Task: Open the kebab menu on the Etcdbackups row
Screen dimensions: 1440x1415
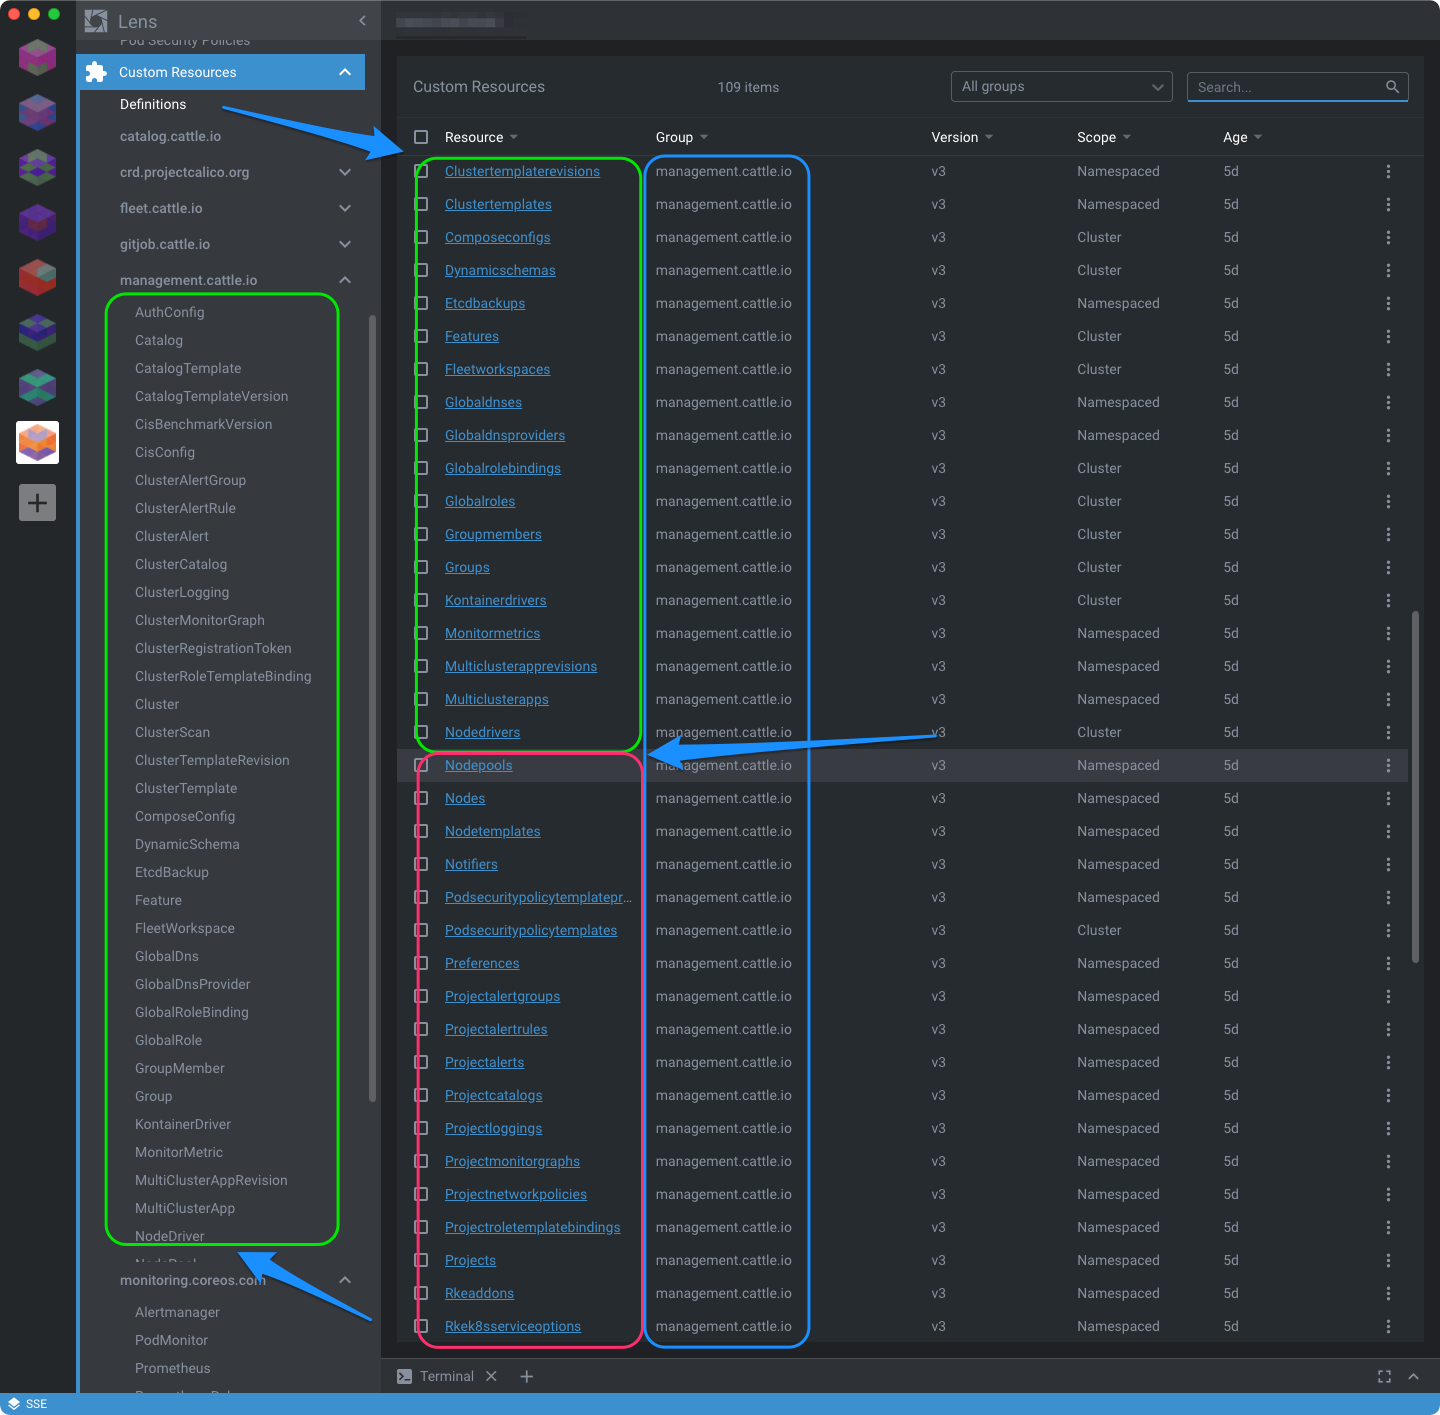Action: click(x=1389, y=303)
